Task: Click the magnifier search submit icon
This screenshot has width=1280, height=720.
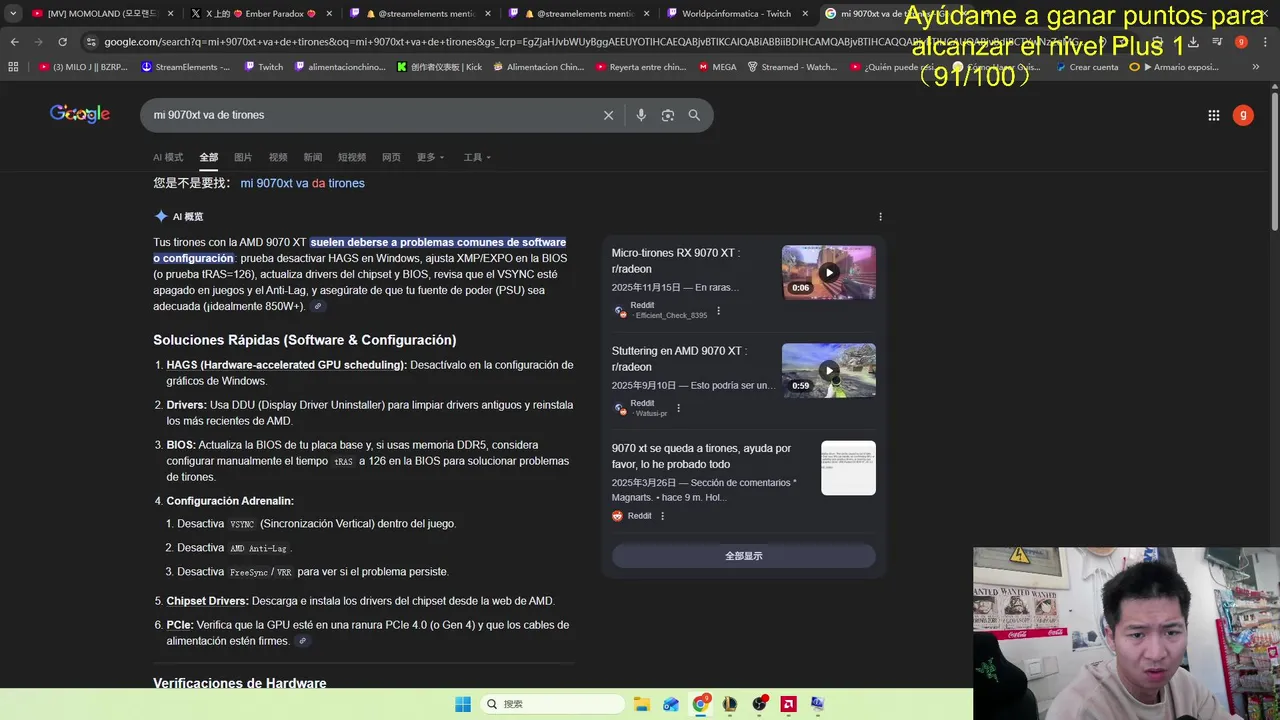Action: (694, 115)
